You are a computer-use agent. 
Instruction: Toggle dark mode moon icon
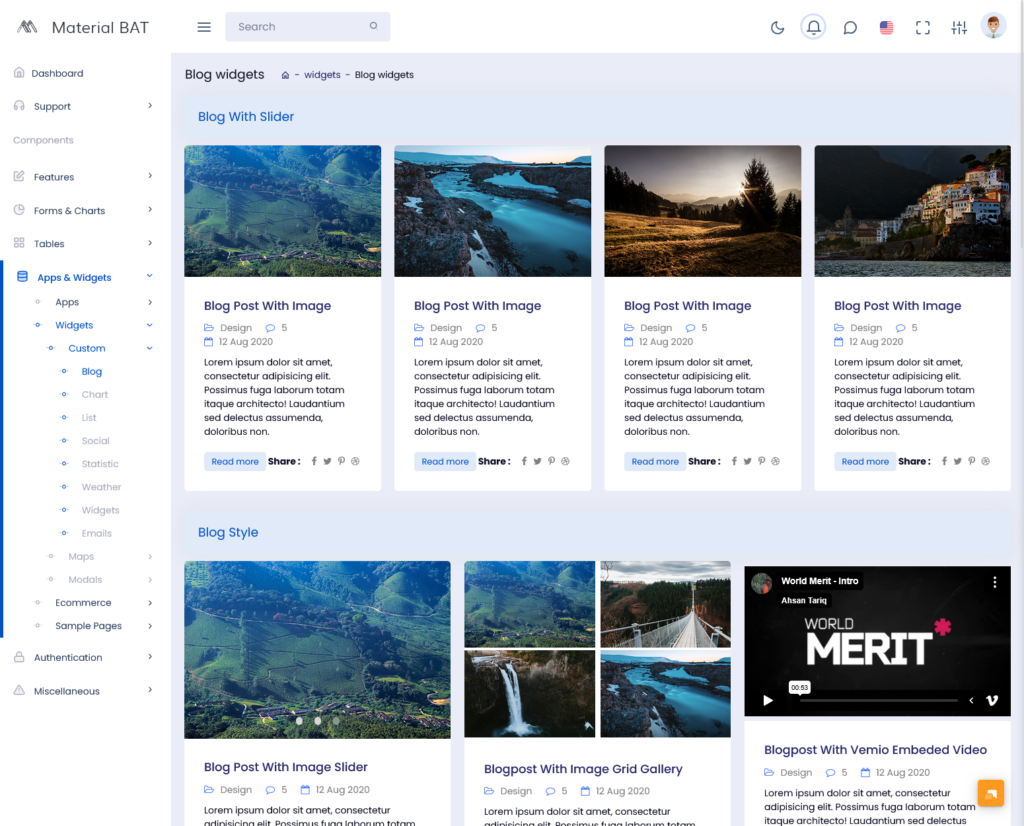pyautogui.click(x=777, y=27)
